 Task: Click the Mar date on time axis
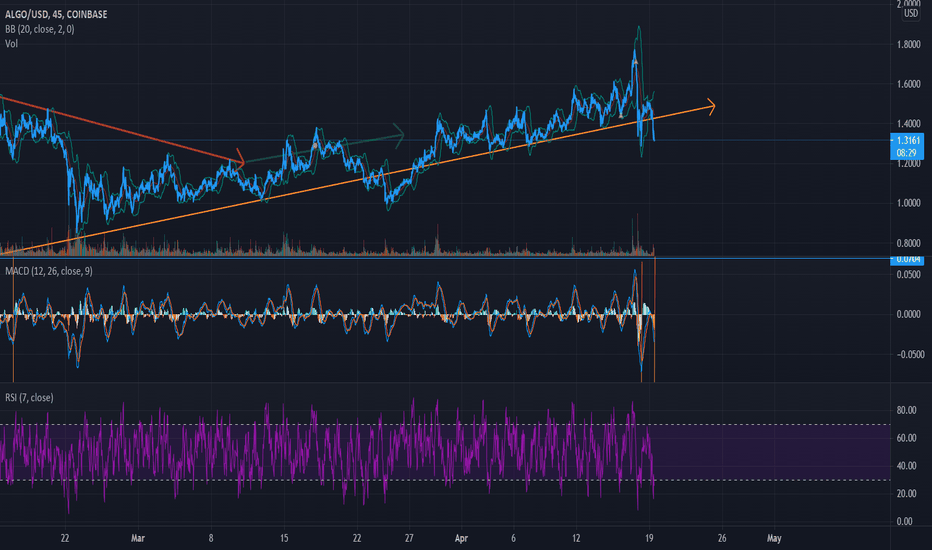(x=138, y=538)
